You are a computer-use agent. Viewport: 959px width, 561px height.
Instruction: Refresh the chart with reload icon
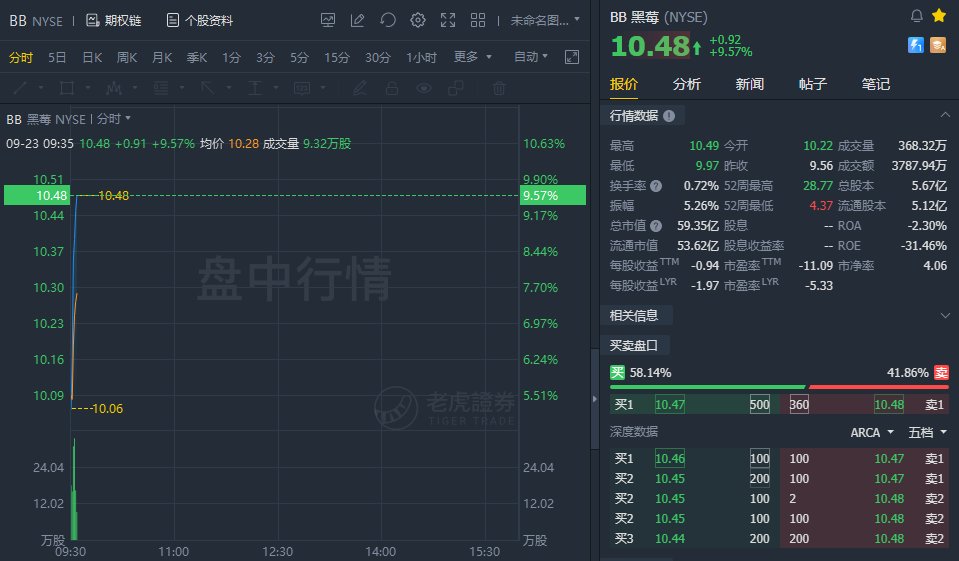pyautogui.click(x=388, y=20)
